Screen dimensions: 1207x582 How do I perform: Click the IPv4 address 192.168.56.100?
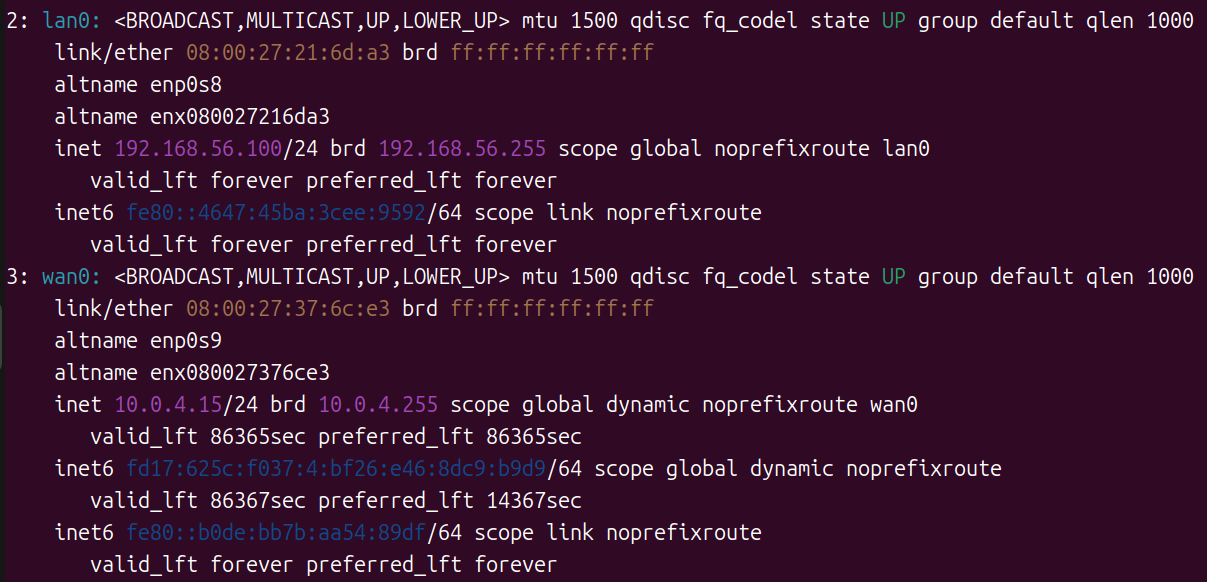coord(199,149)
